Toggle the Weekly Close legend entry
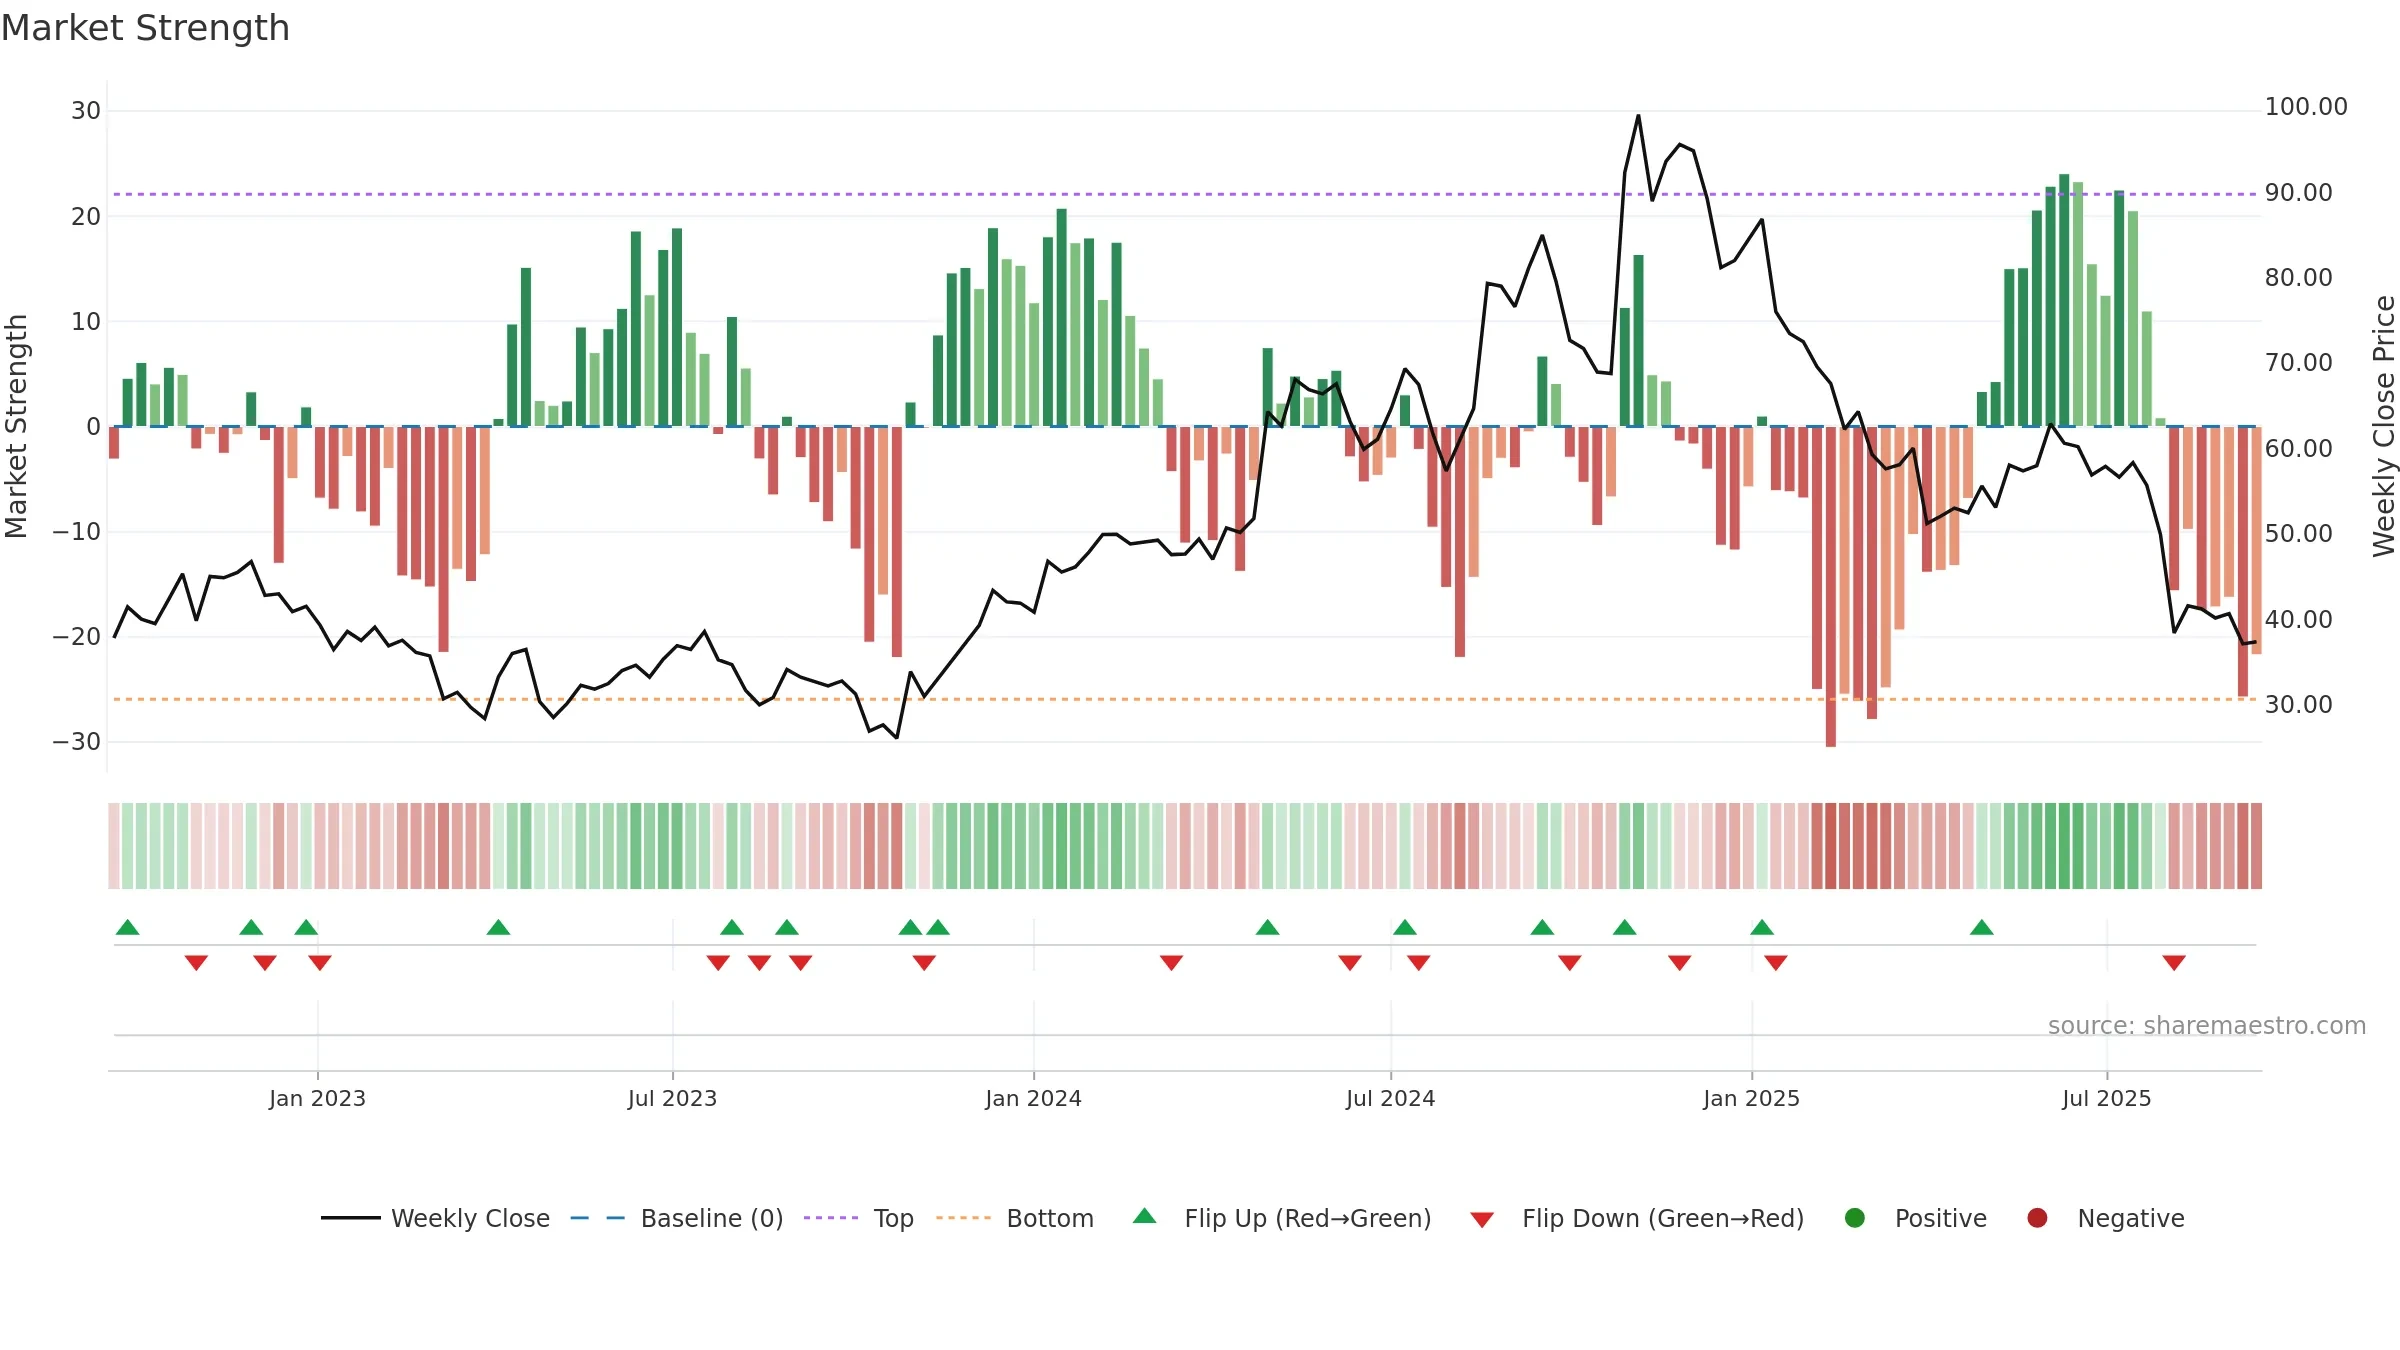 [435, 1218]
